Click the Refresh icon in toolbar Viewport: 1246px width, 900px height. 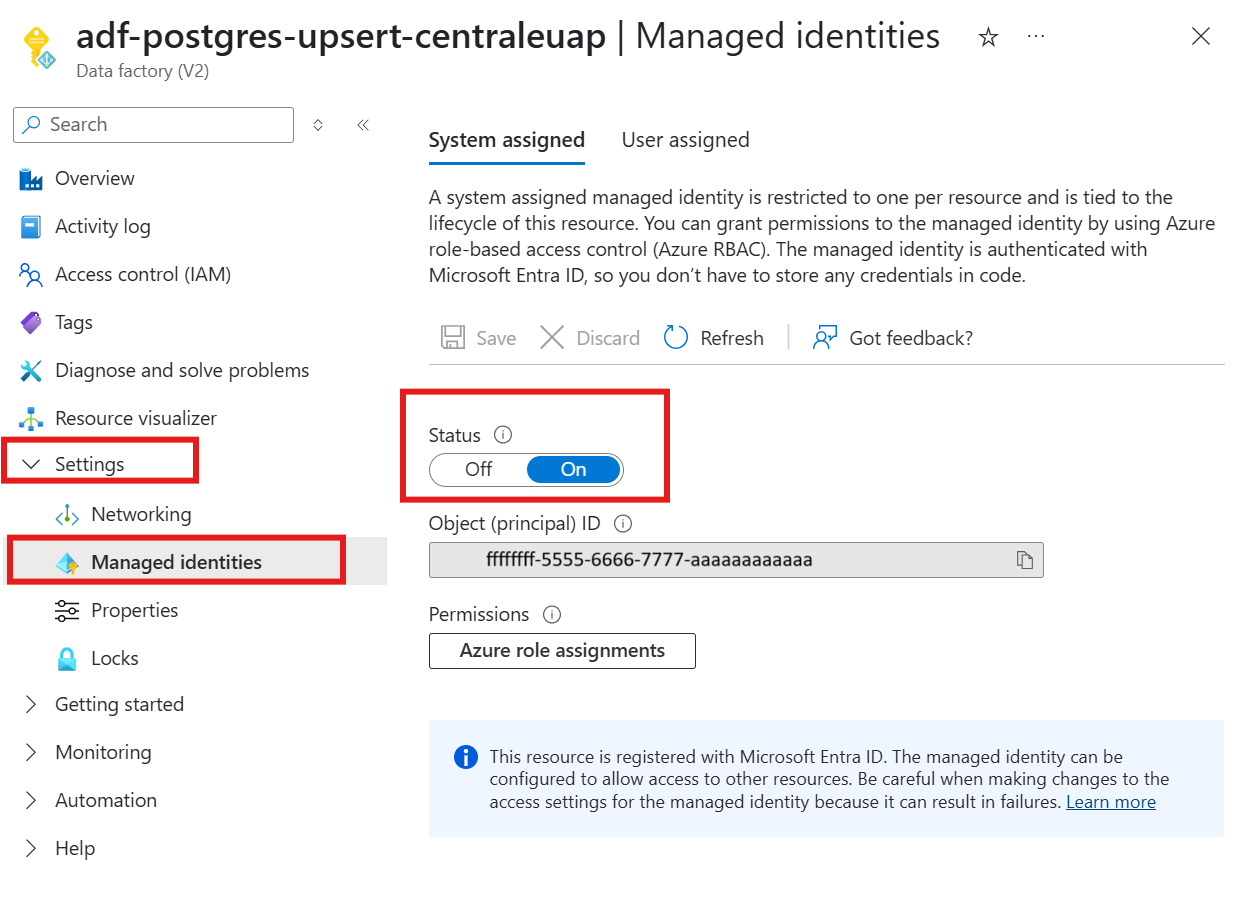pyautogui.click(x=677, y=338)
